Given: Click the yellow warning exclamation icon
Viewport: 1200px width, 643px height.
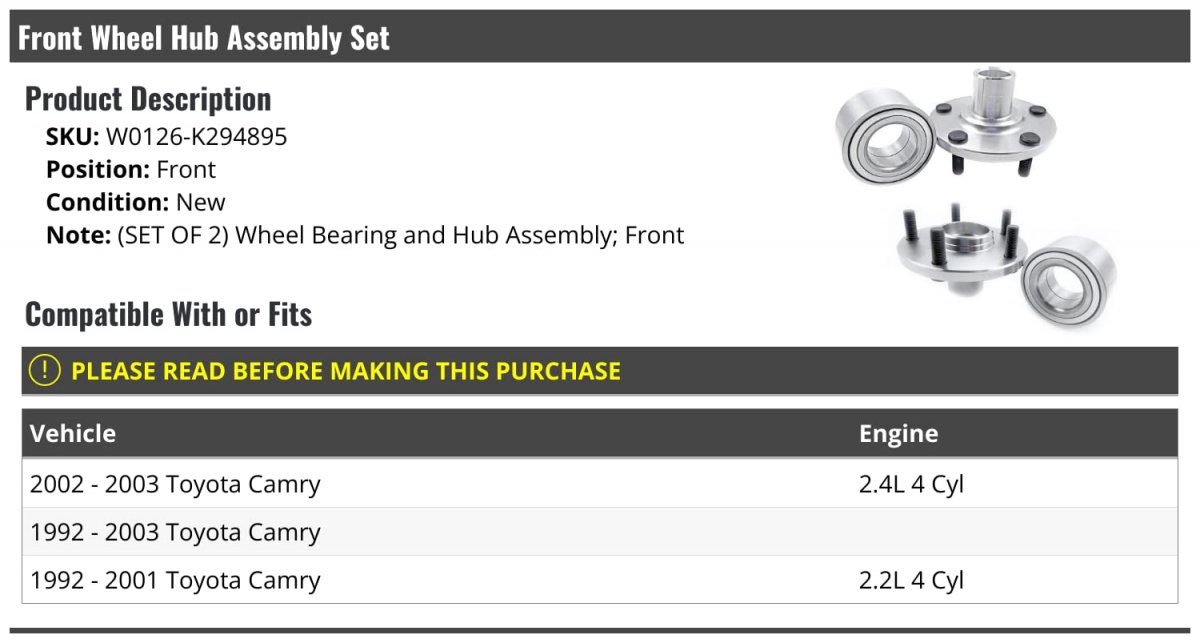Looking at the screenshot, I should [x=45, y=371].
